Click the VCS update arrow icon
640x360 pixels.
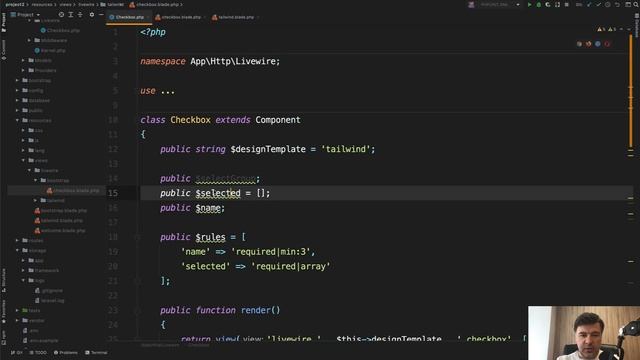[589, 4]
